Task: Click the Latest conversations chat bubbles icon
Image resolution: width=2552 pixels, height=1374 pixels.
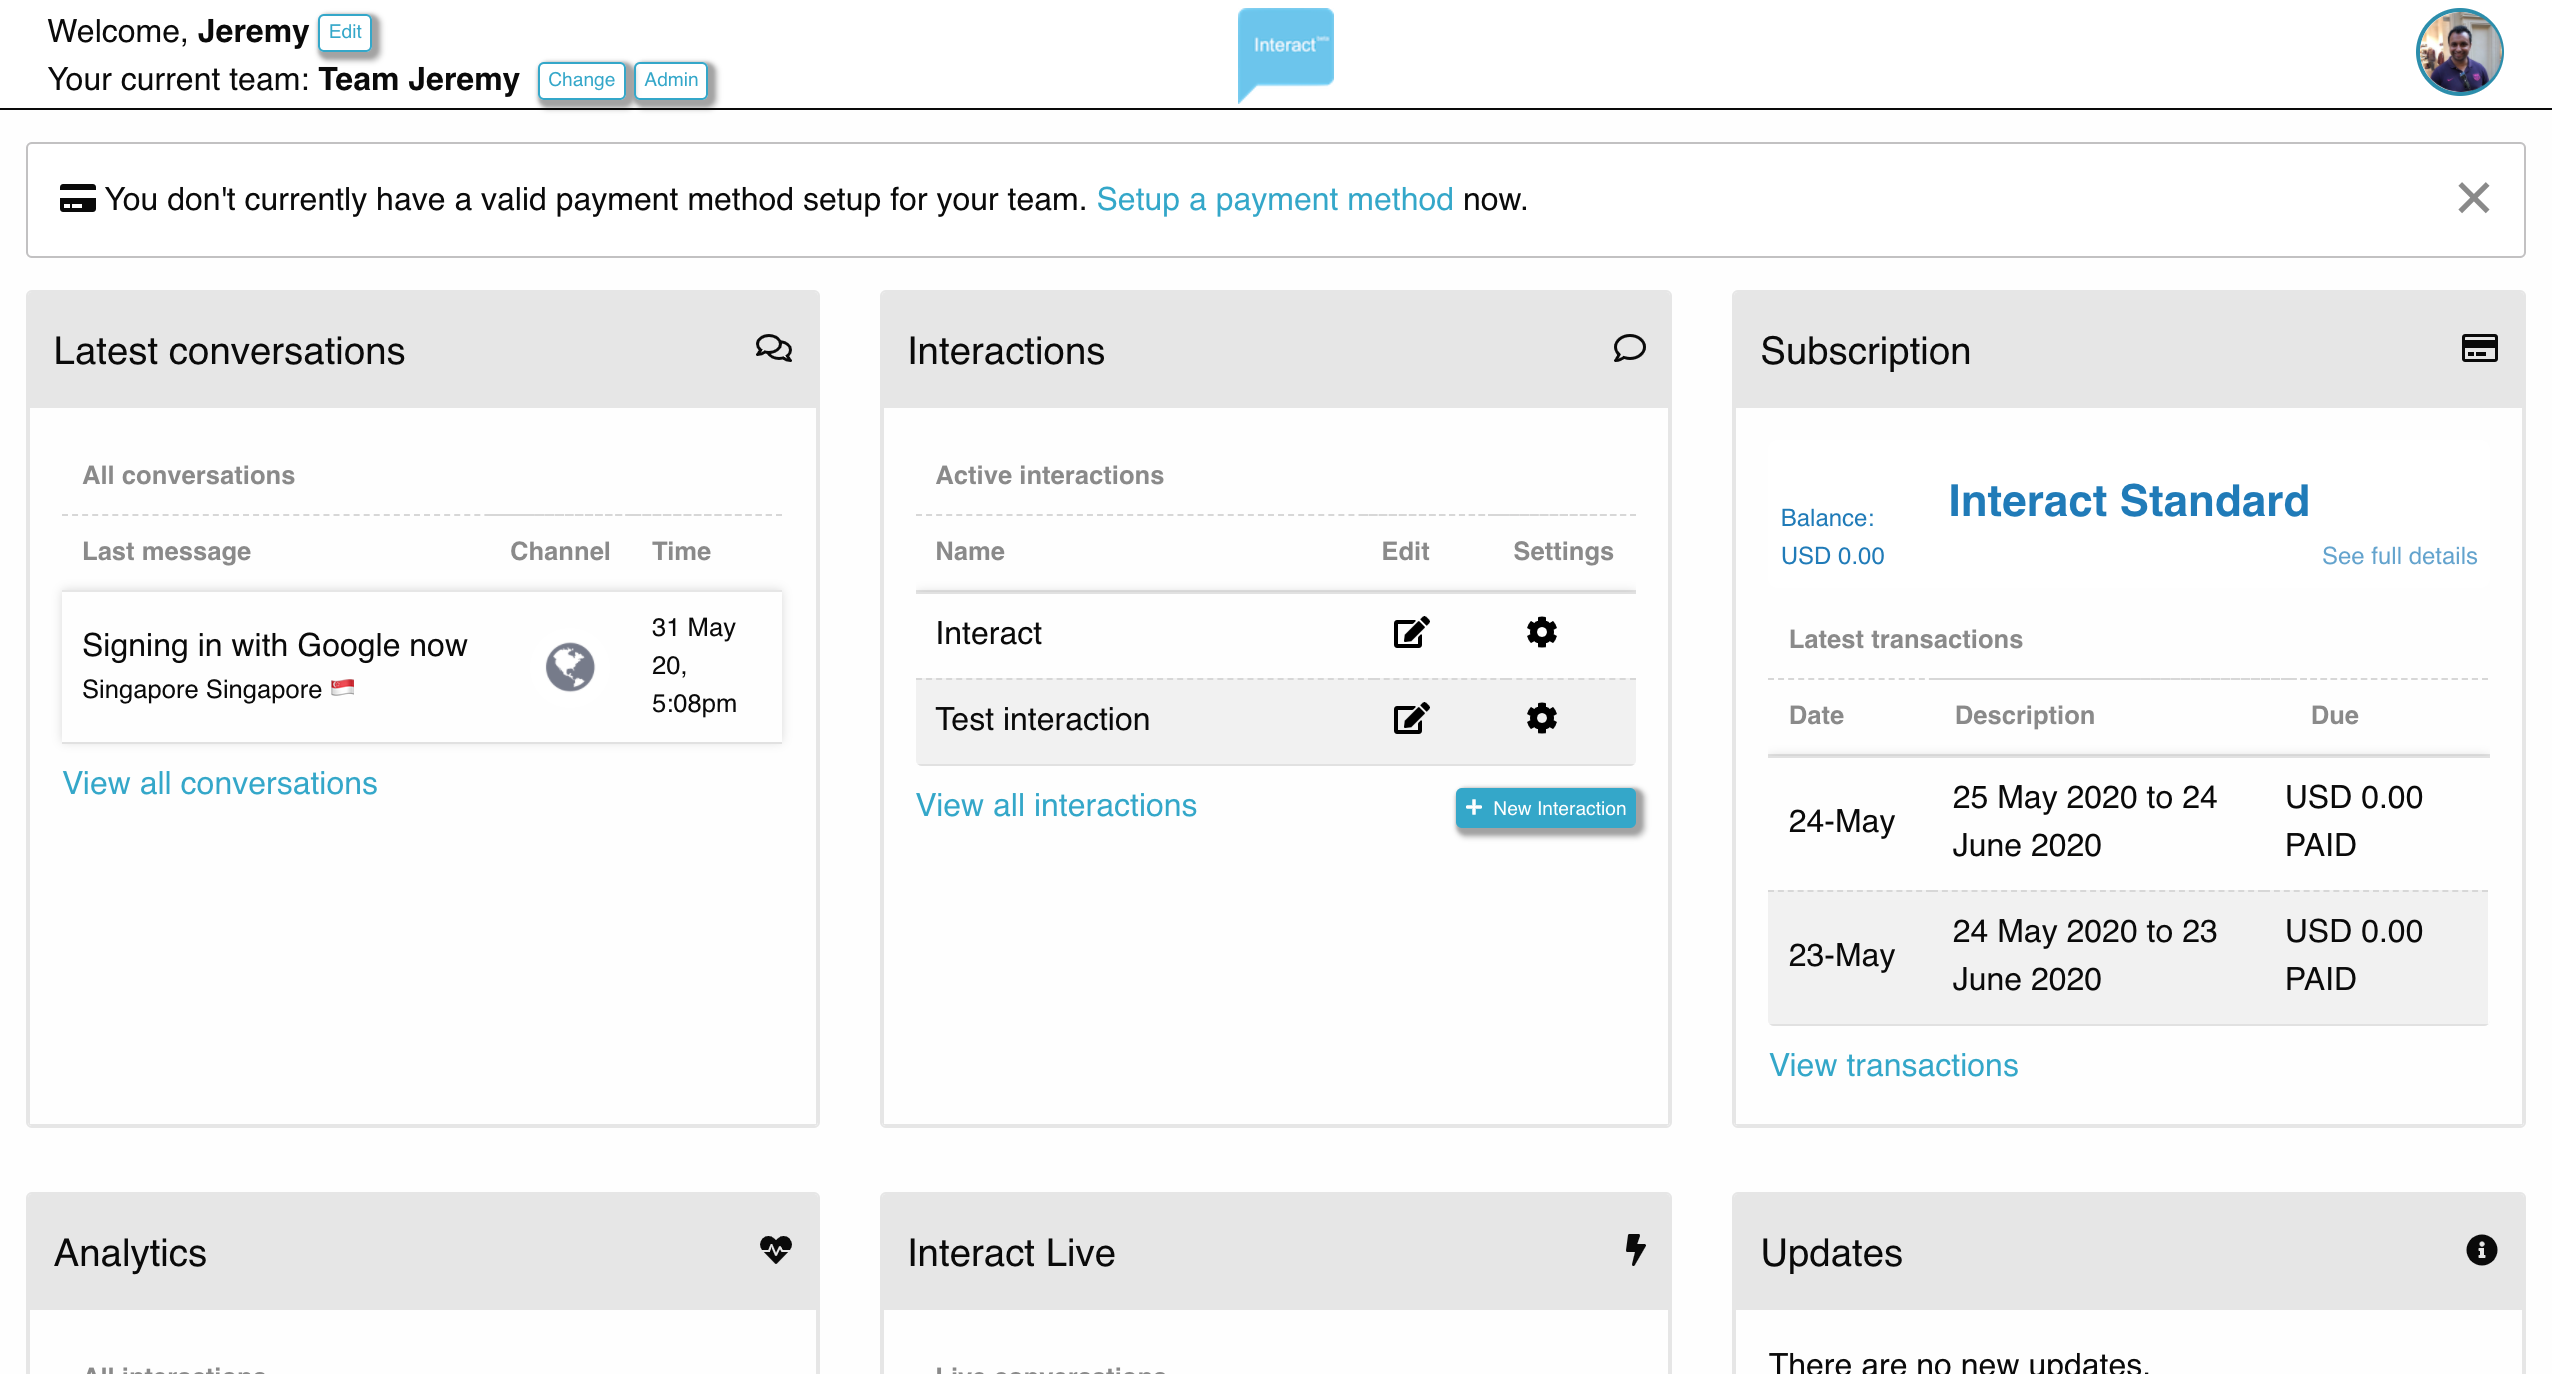Action: pyautogui.click(x=773, y=348)
